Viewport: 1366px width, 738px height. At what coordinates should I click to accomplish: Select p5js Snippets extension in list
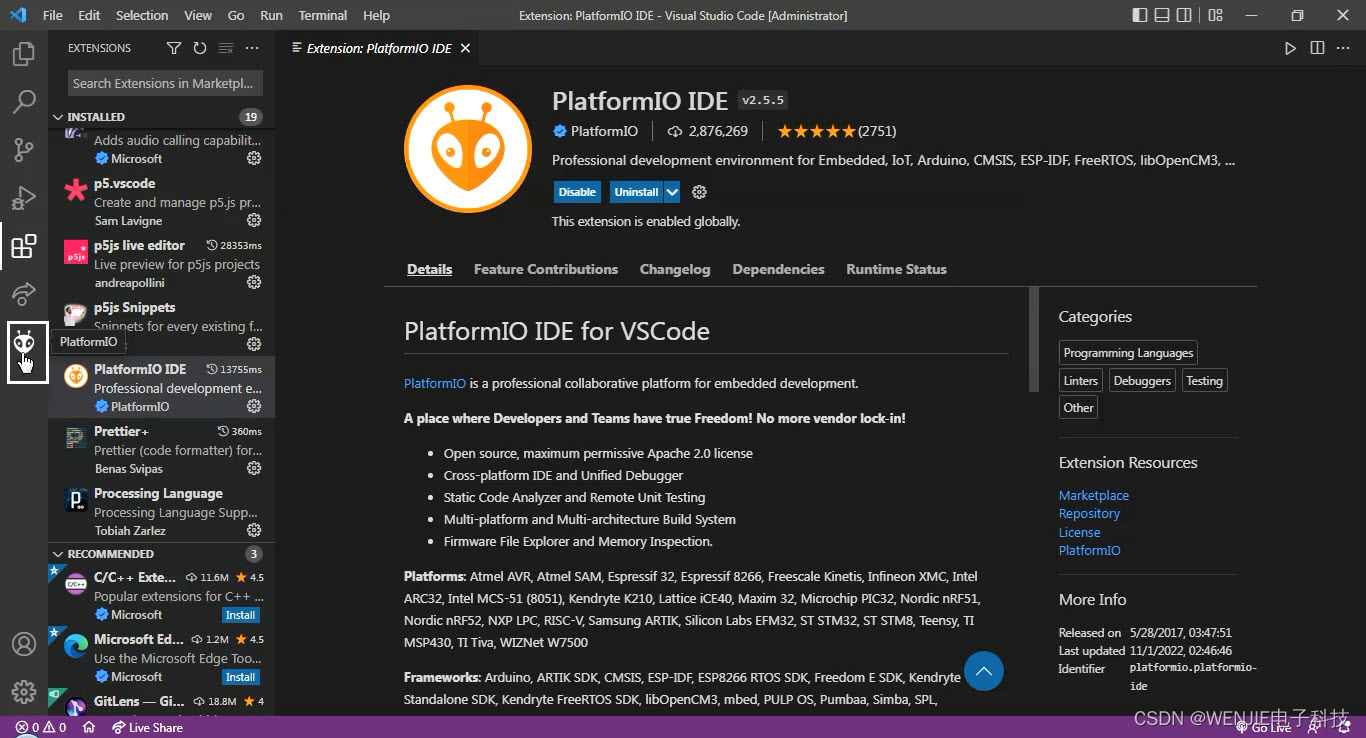(x=162, y=326)
